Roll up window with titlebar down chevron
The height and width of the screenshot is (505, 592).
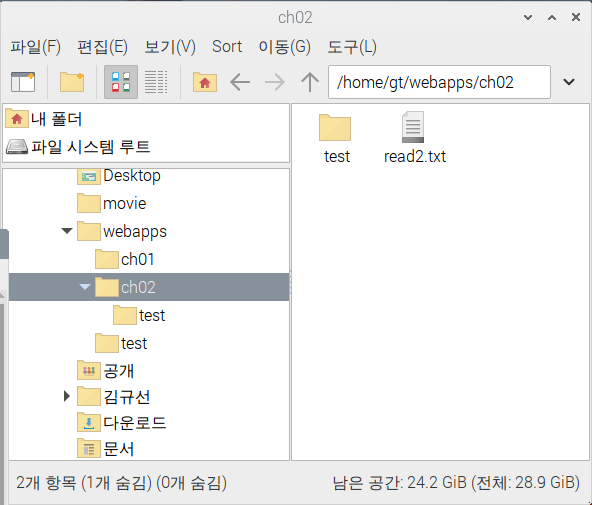click(528, 17)
